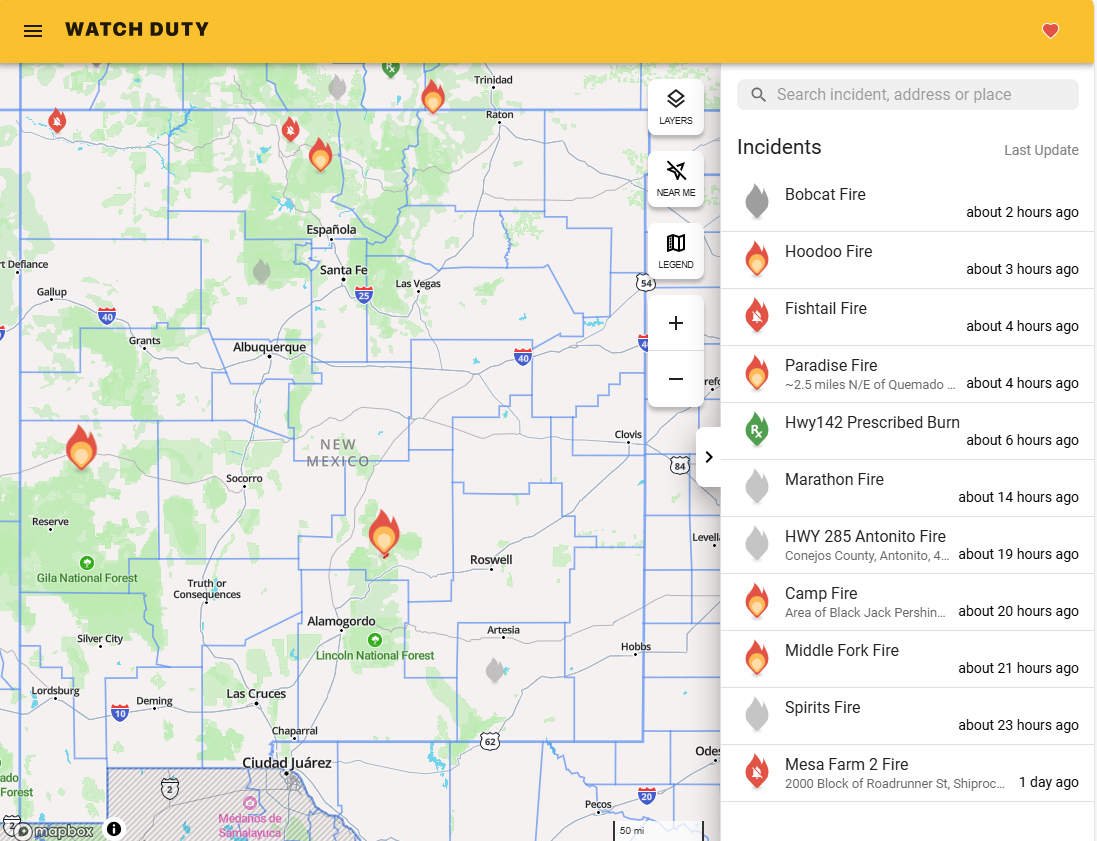
Task: Click the WATCH DUTY logo
Action: (137, 29)
